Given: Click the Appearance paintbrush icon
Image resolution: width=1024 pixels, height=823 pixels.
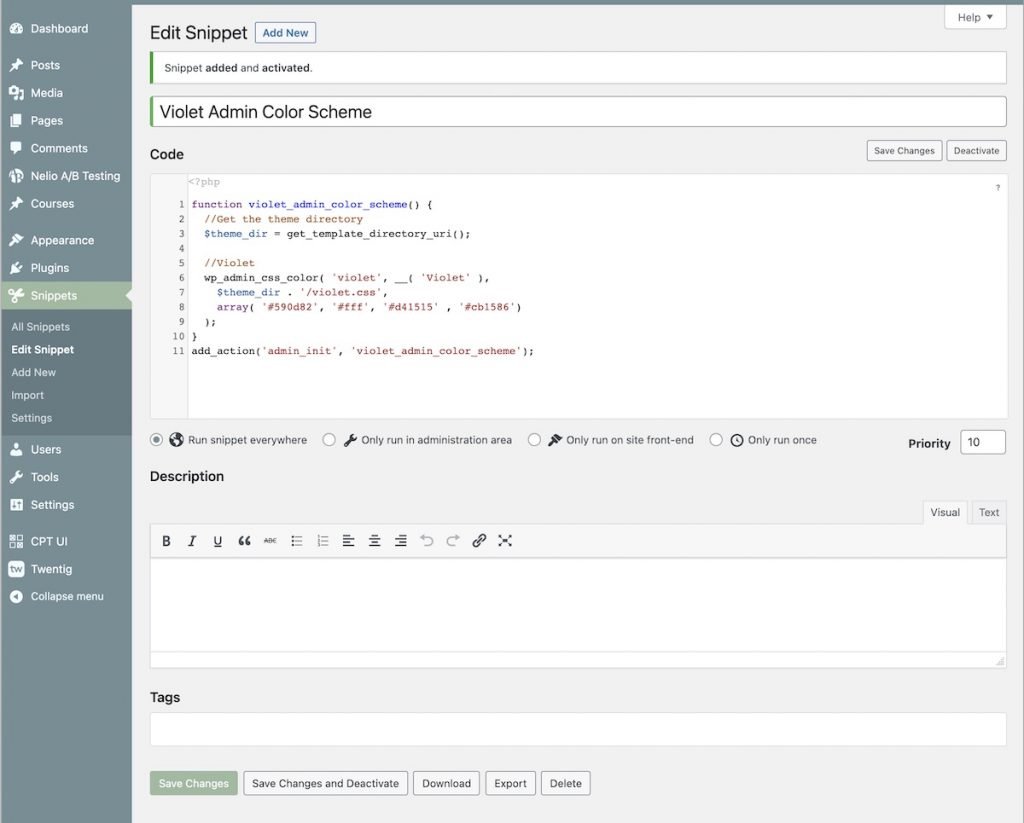Looking at the screenshot, I should (x=16, y=240).
